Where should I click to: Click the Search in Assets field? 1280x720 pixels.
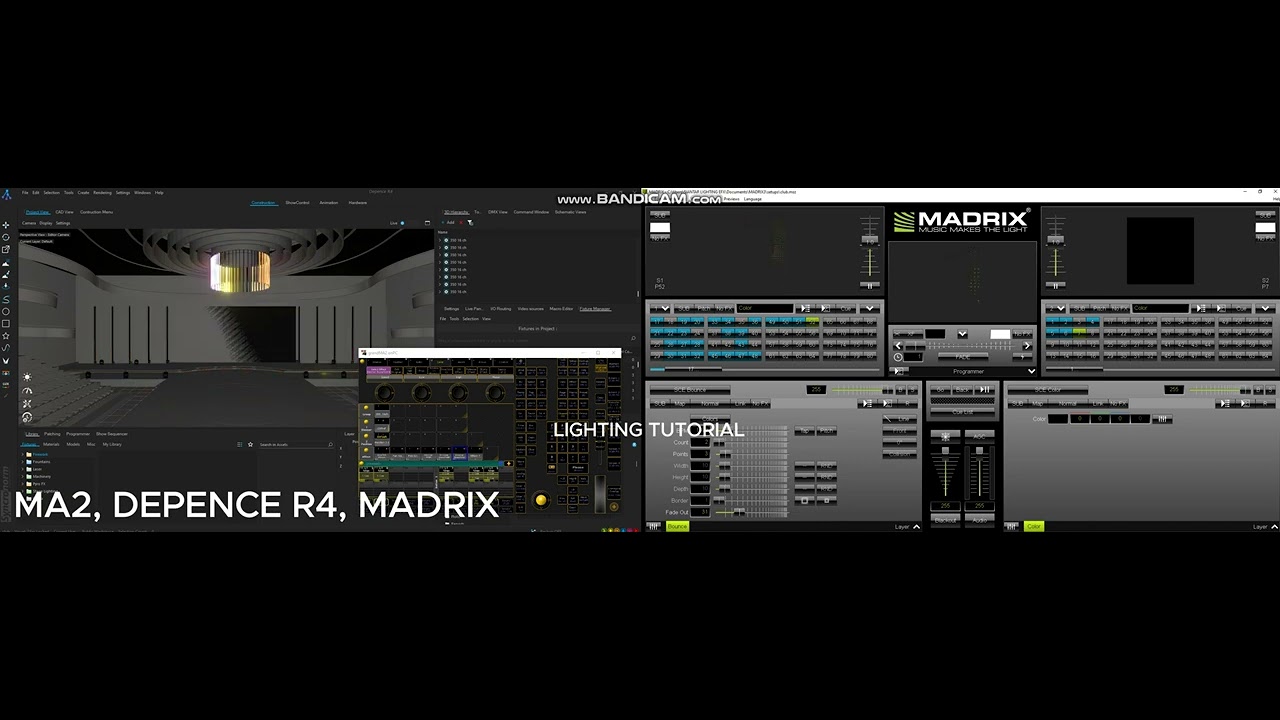pos(295,444)
